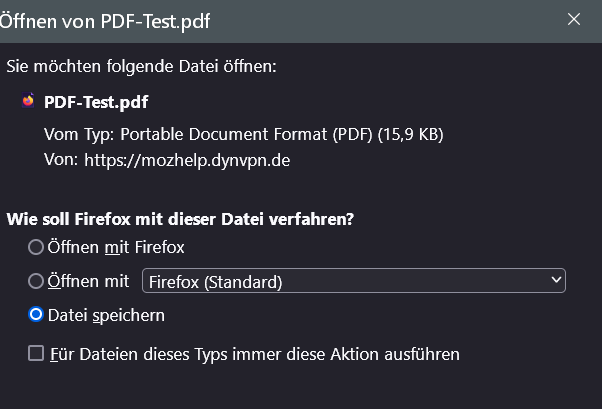The width and height of the screenshot is (602, 409).
Task: Click the "Öffnen mit Firefox" option label
Action: [116, 246]
